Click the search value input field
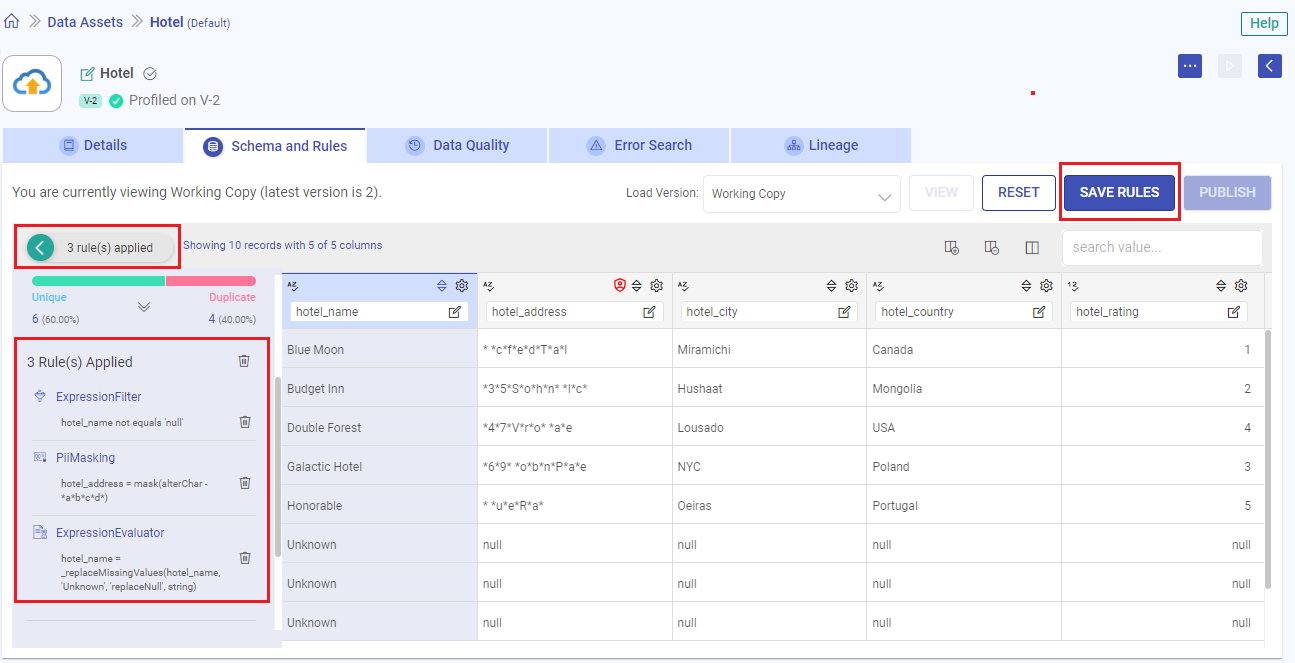 1160,248
